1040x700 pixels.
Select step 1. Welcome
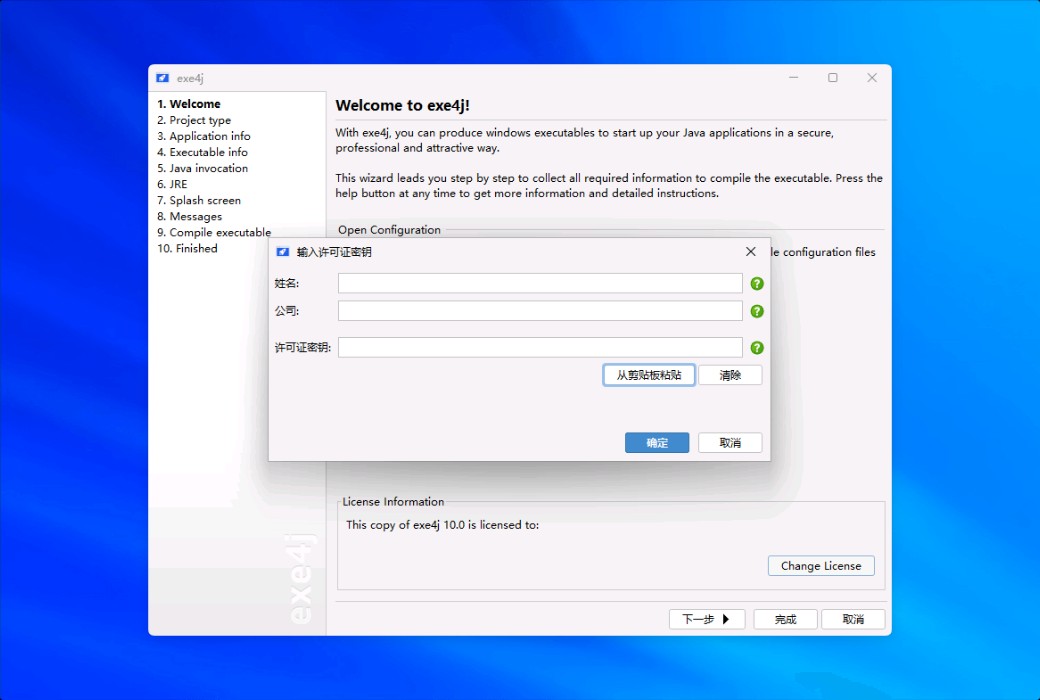tap(189, 104)
